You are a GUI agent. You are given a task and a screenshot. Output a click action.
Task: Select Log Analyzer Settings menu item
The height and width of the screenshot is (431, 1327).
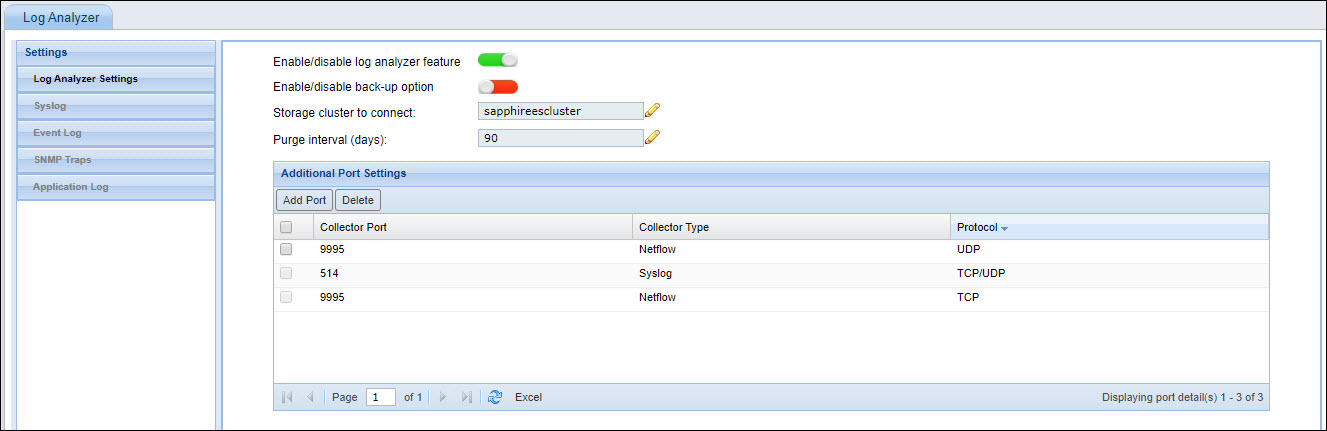point(116,79)
